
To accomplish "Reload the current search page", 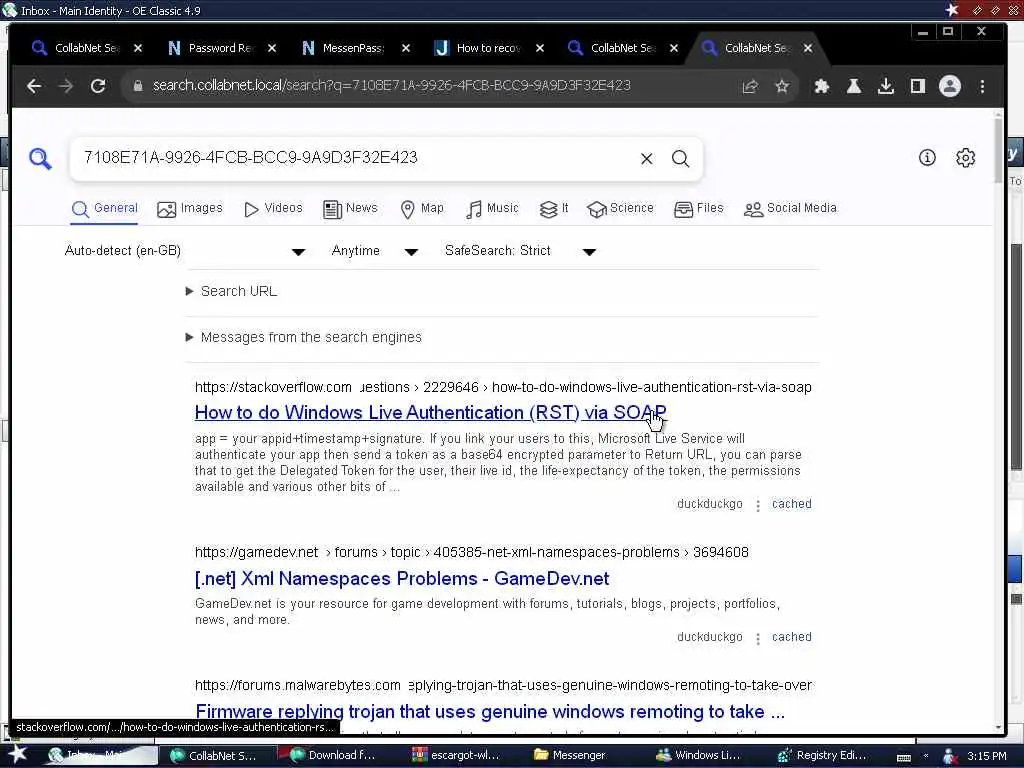I will pyautogui.click(x=98, y=86).
